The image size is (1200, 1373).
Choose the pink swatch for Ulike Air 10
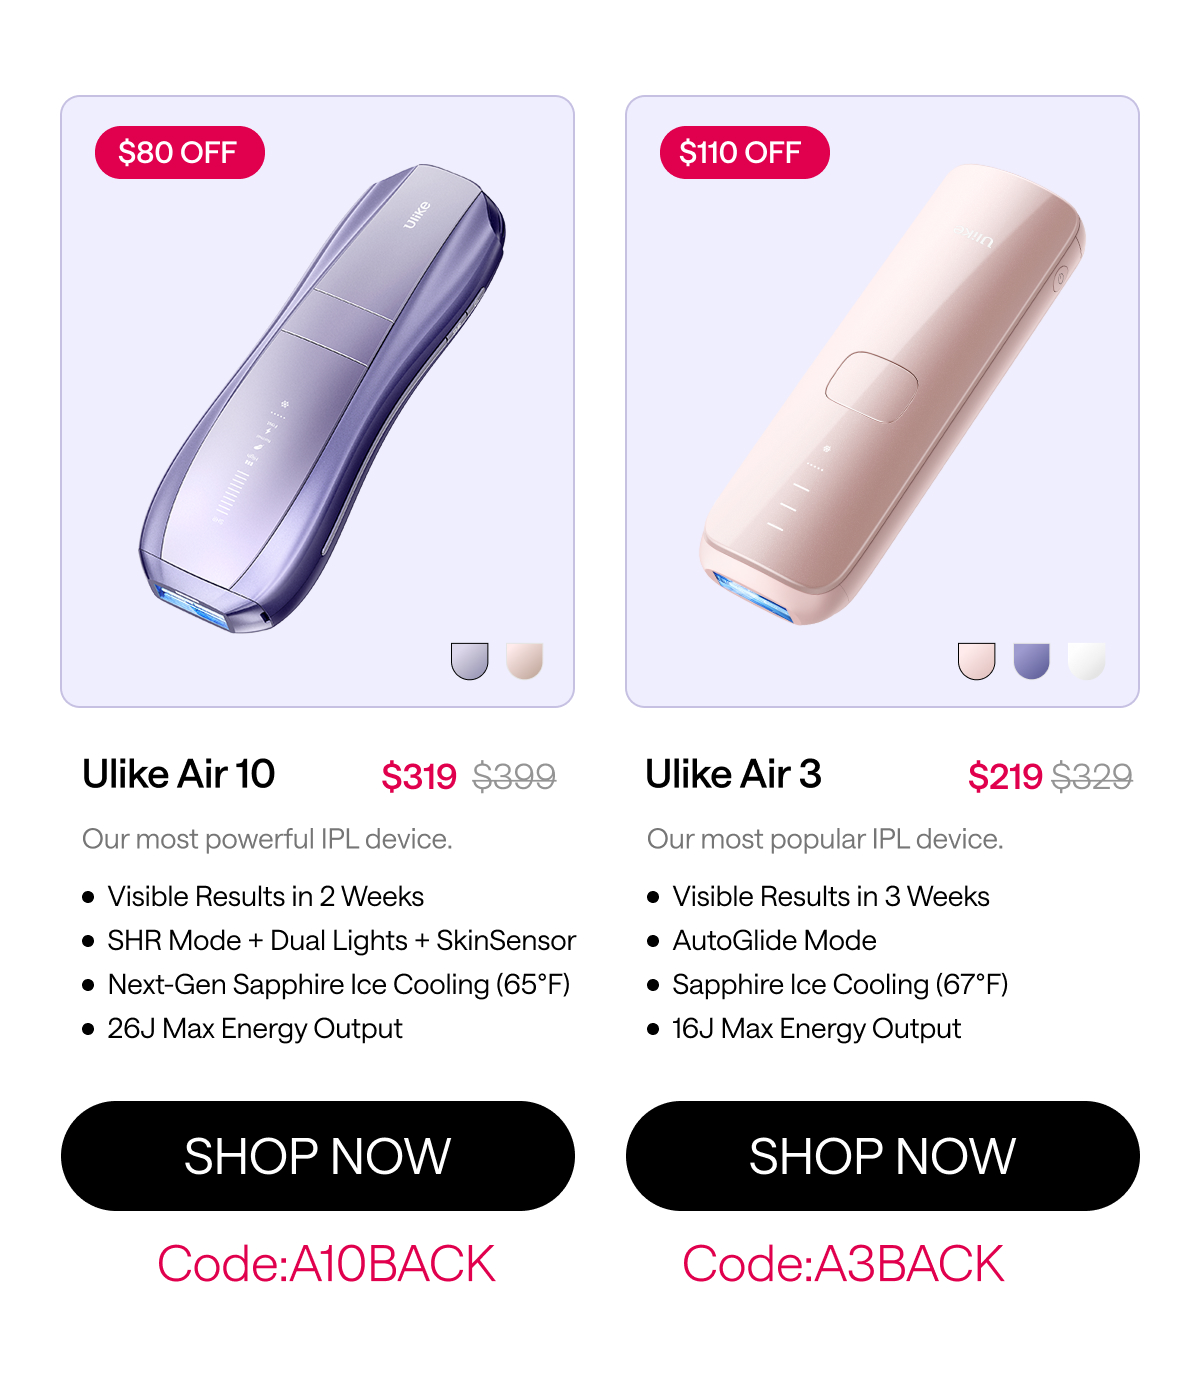524,661
